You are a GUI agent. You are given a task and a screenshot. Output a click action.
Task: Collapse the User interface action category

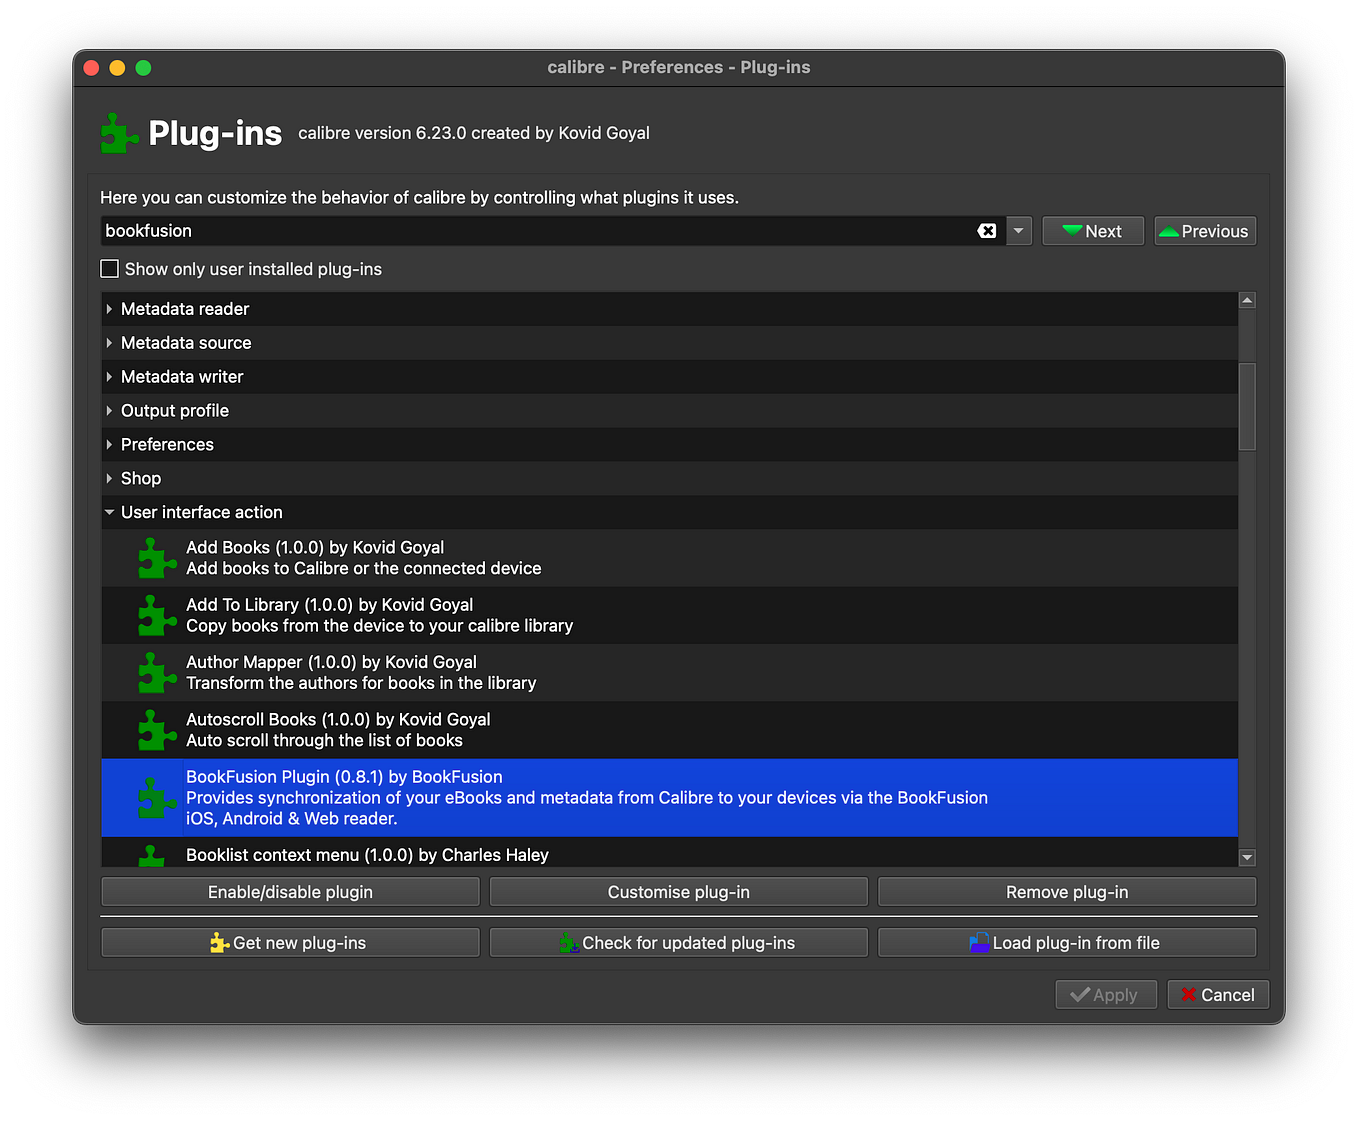(x=109, y=512)
